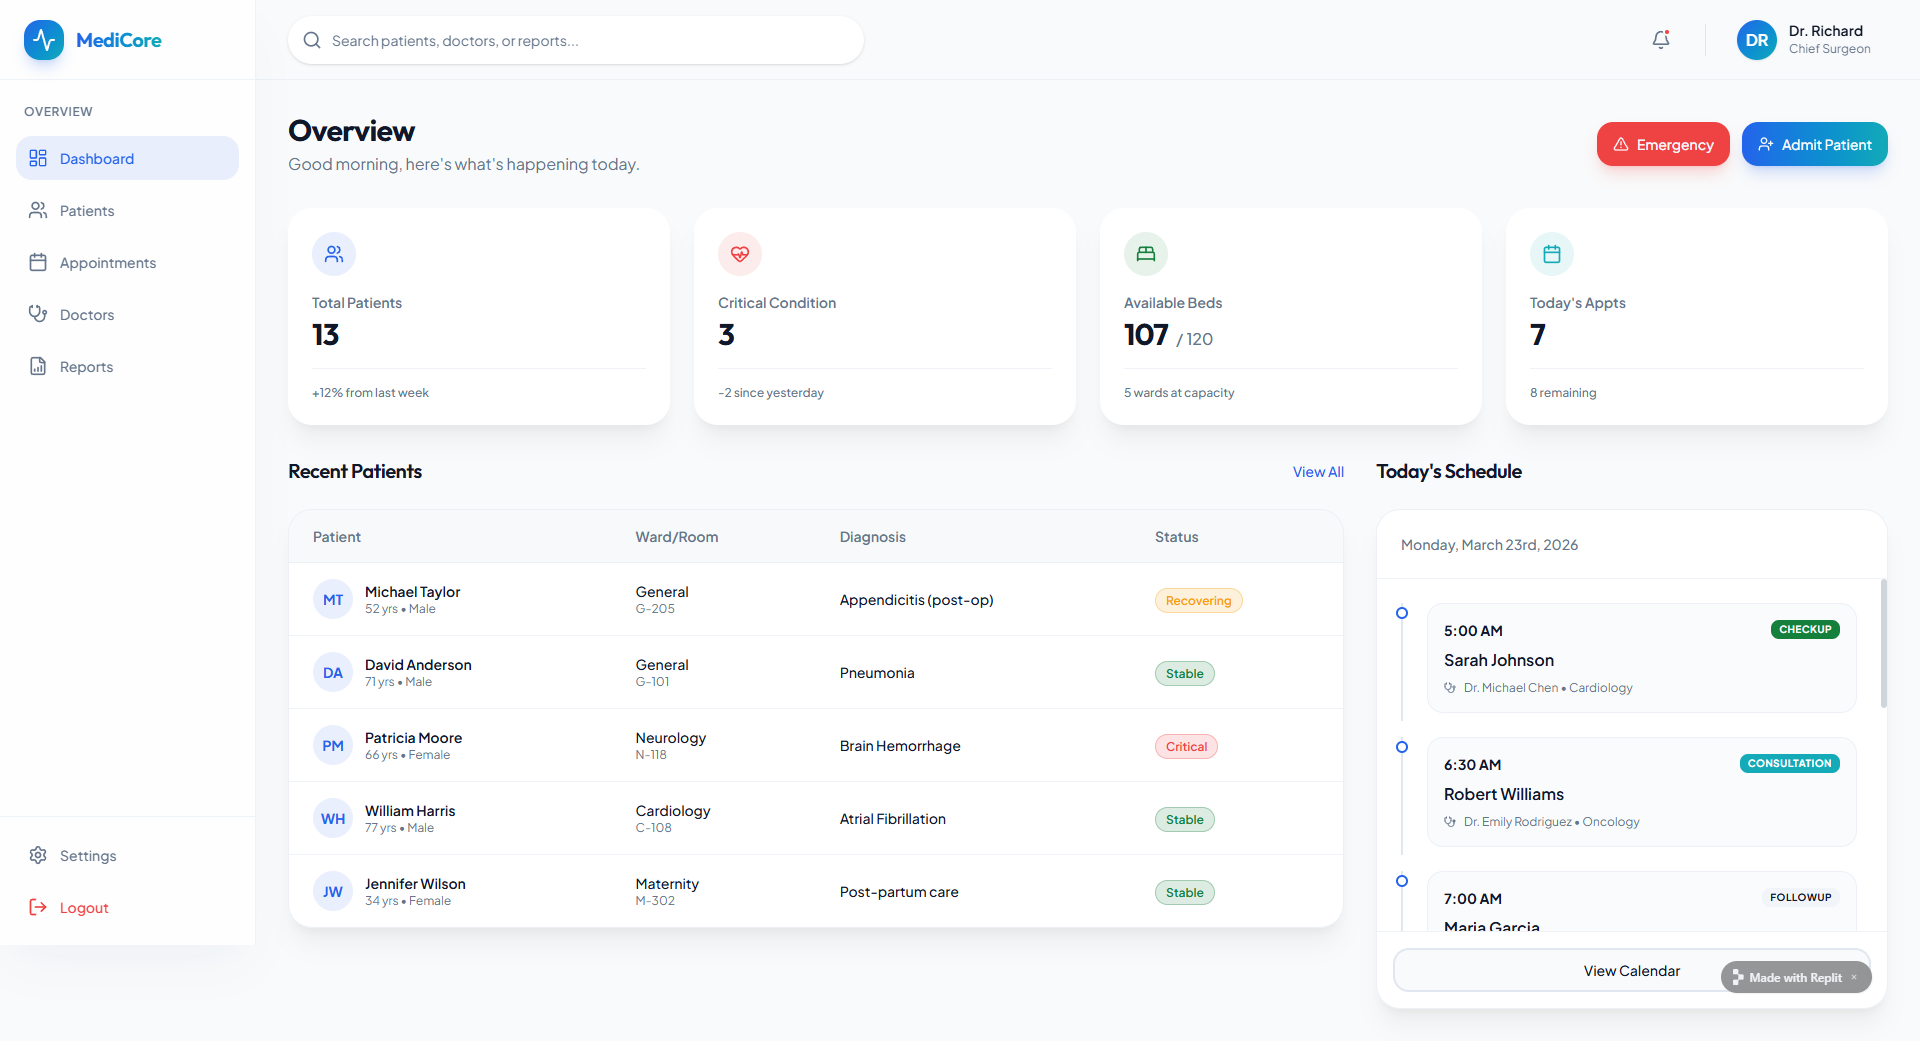Open the Doctors section
The height and width of the screenshot is (1041, 1920).
87,315
